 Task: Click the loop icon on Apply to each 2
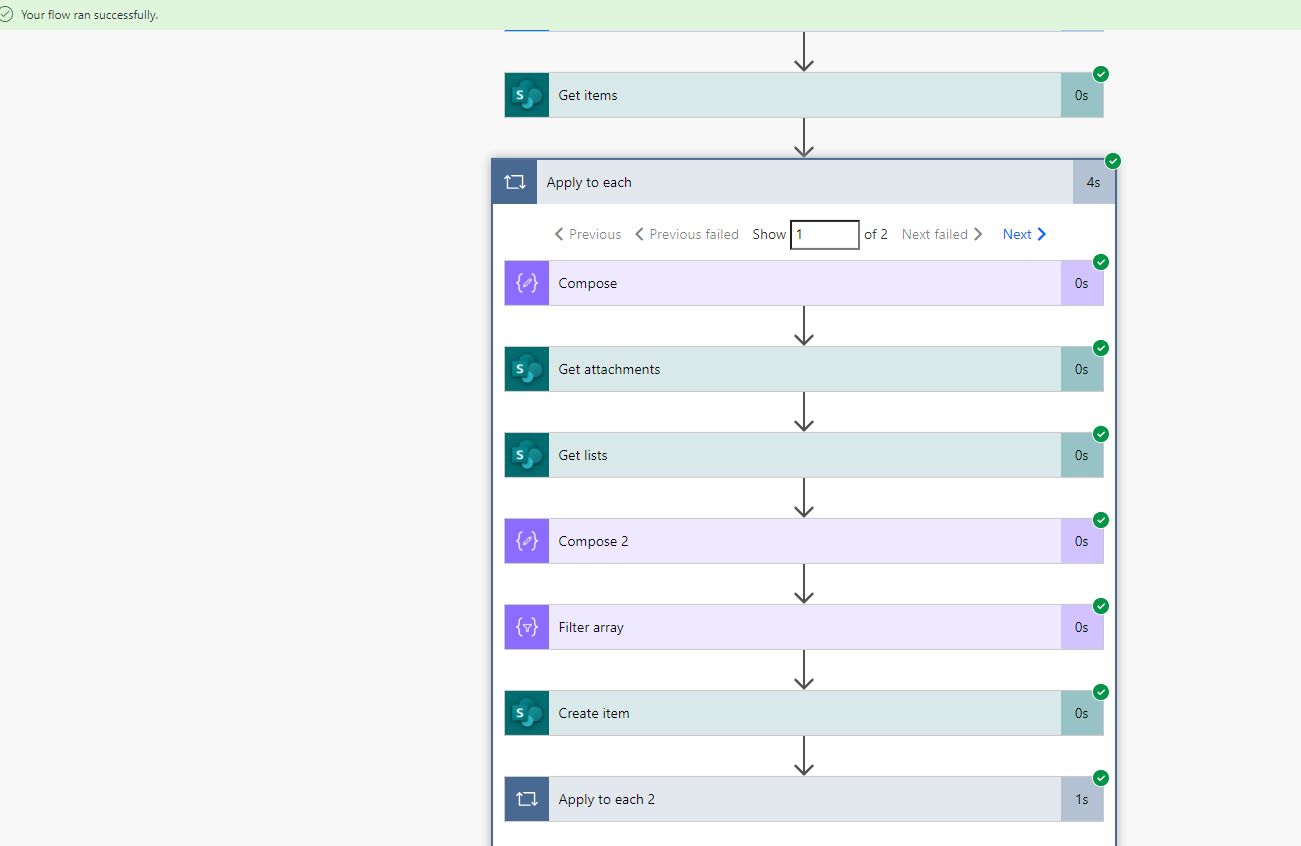(527, 799)
